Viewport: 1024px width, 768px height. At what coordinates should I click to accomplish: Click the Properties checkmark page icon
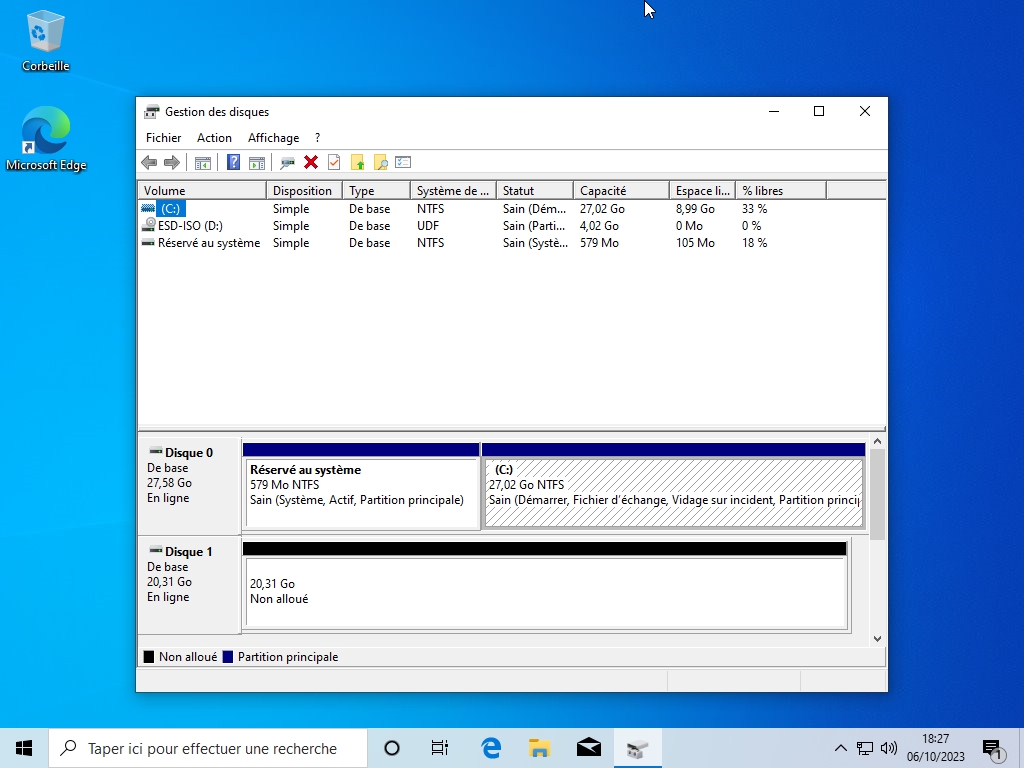pos(334,162)
